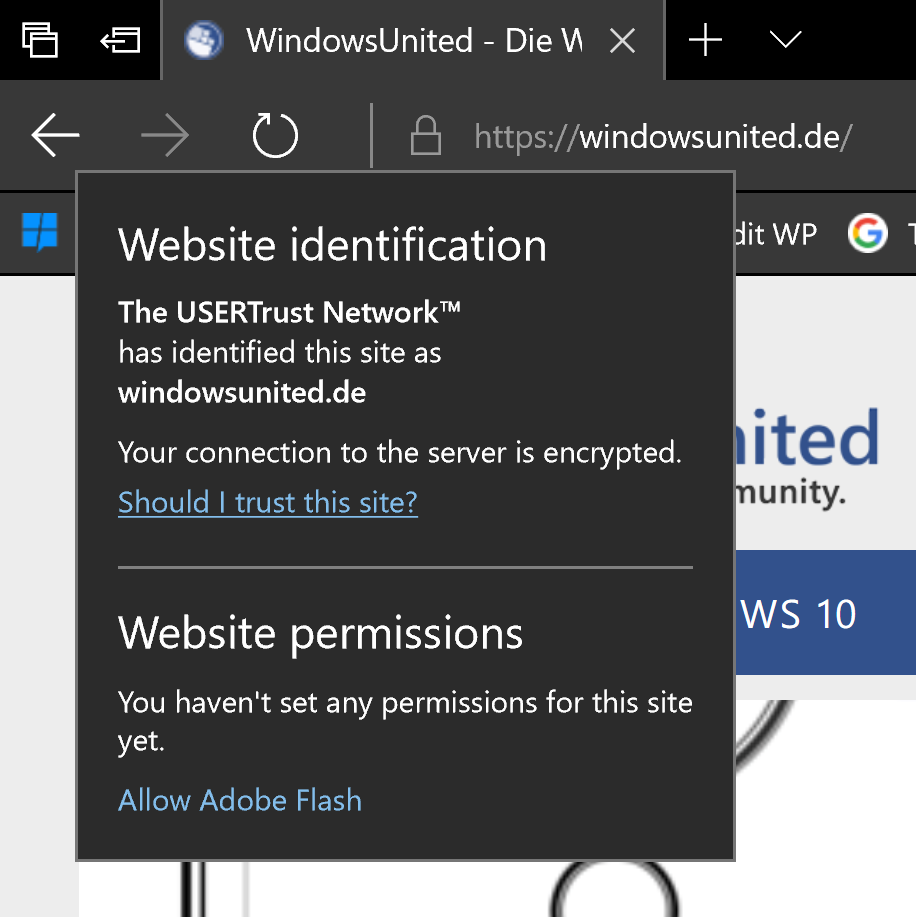Open a new tab with plus button
This screenshot has height=917, width=916.
click(x=705, y=40)
